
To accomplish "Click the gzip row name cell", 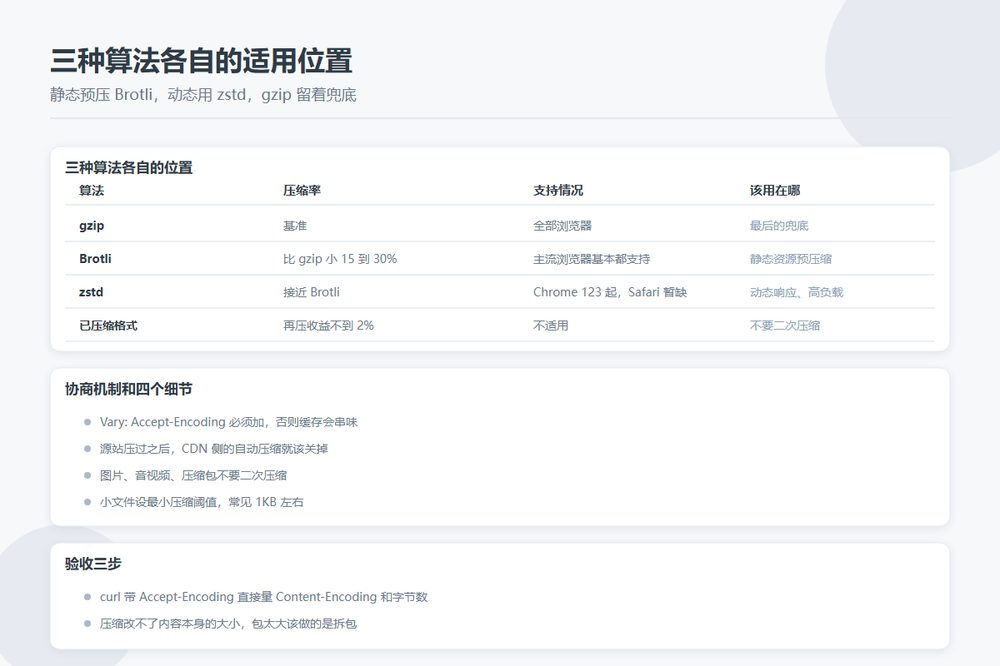I will point(92,225).
